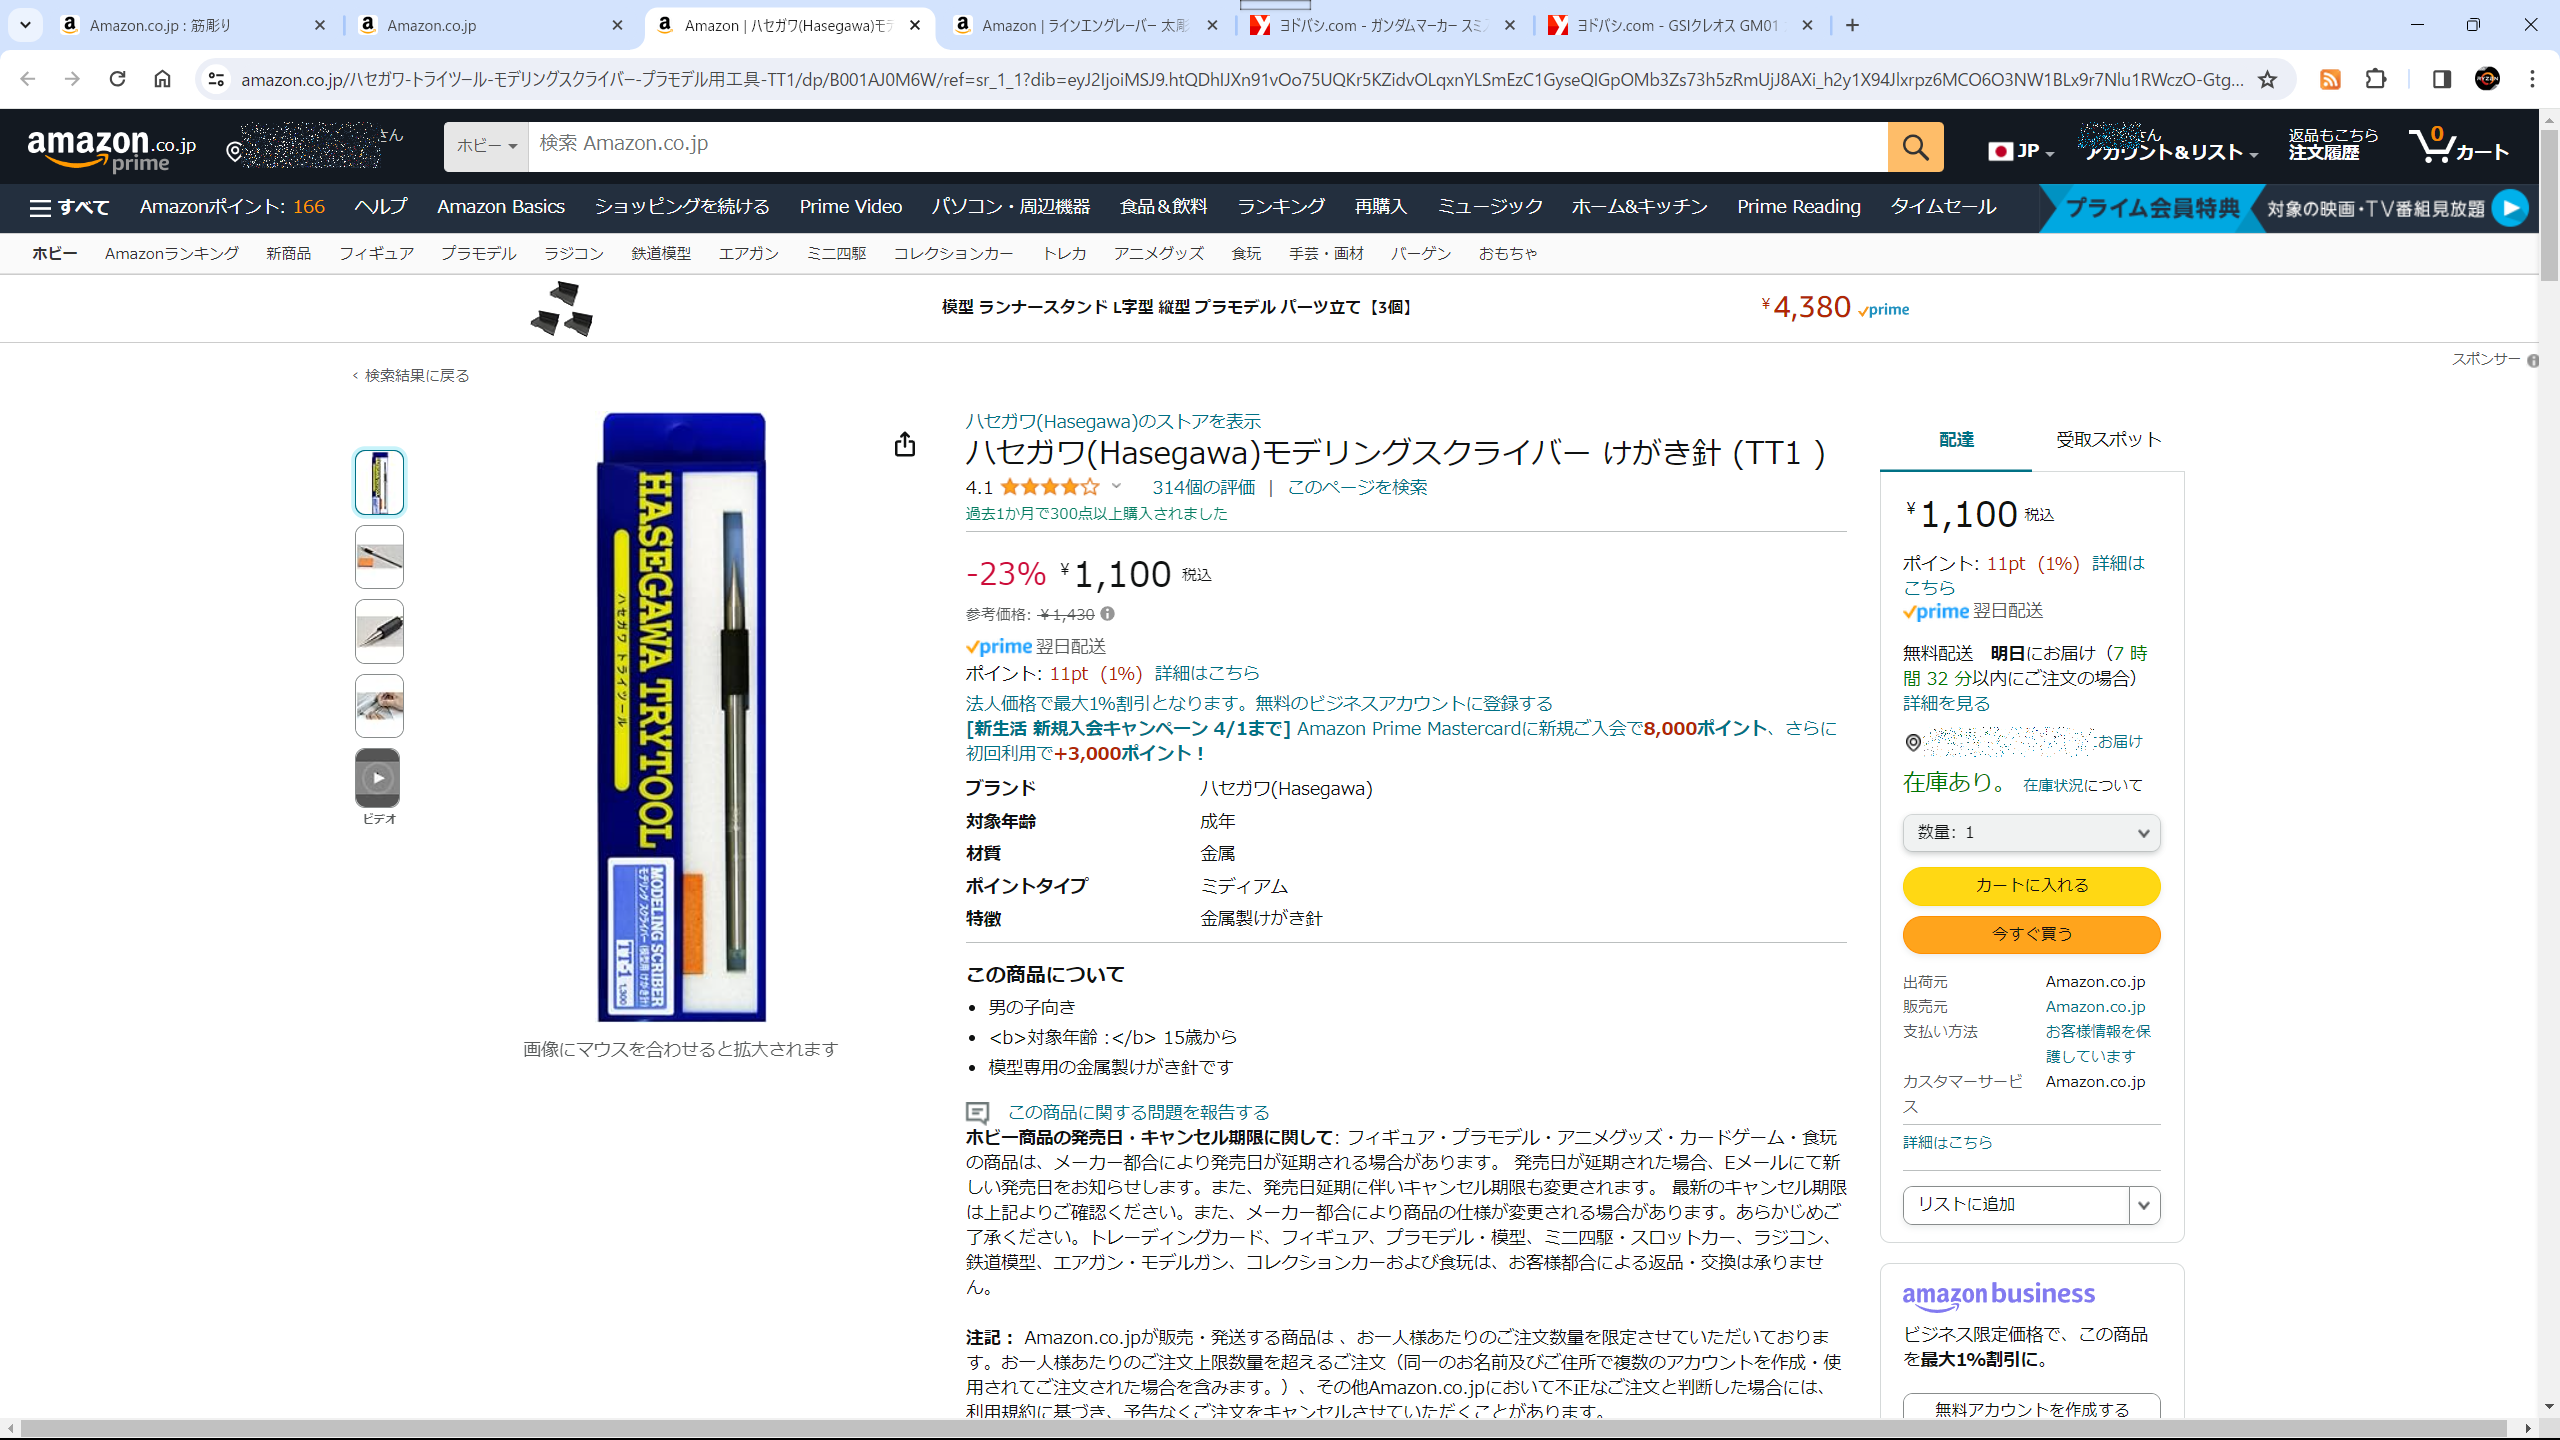Select the first product thumbnail
Viewport: 2560px width, 1440px height.
click(x=379, y=483)
